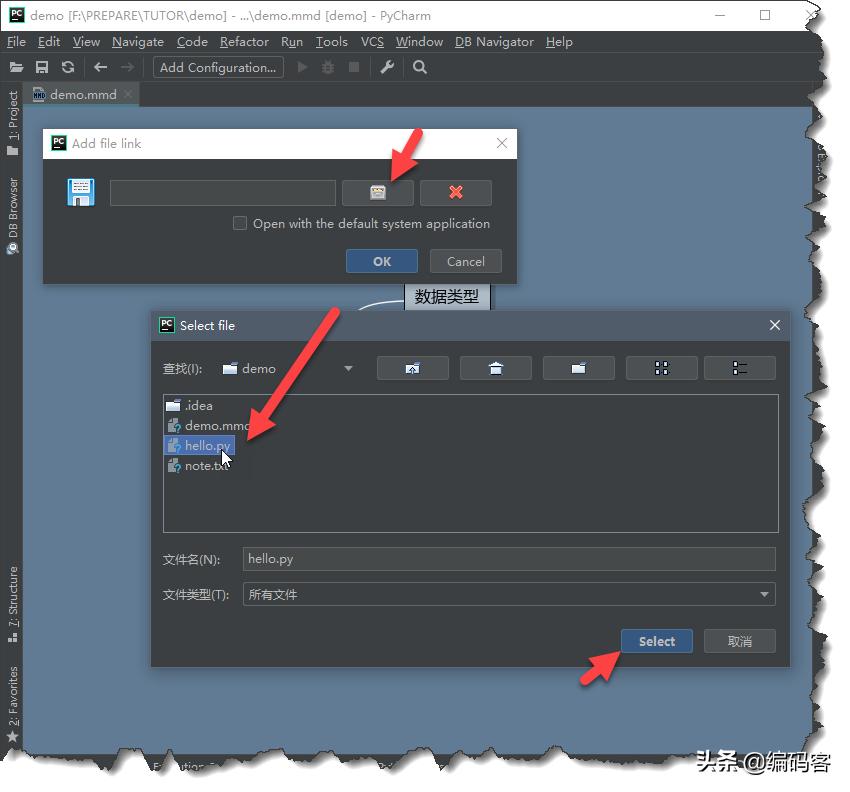Click OK in Add file link dialog

(x=382, y=261)
